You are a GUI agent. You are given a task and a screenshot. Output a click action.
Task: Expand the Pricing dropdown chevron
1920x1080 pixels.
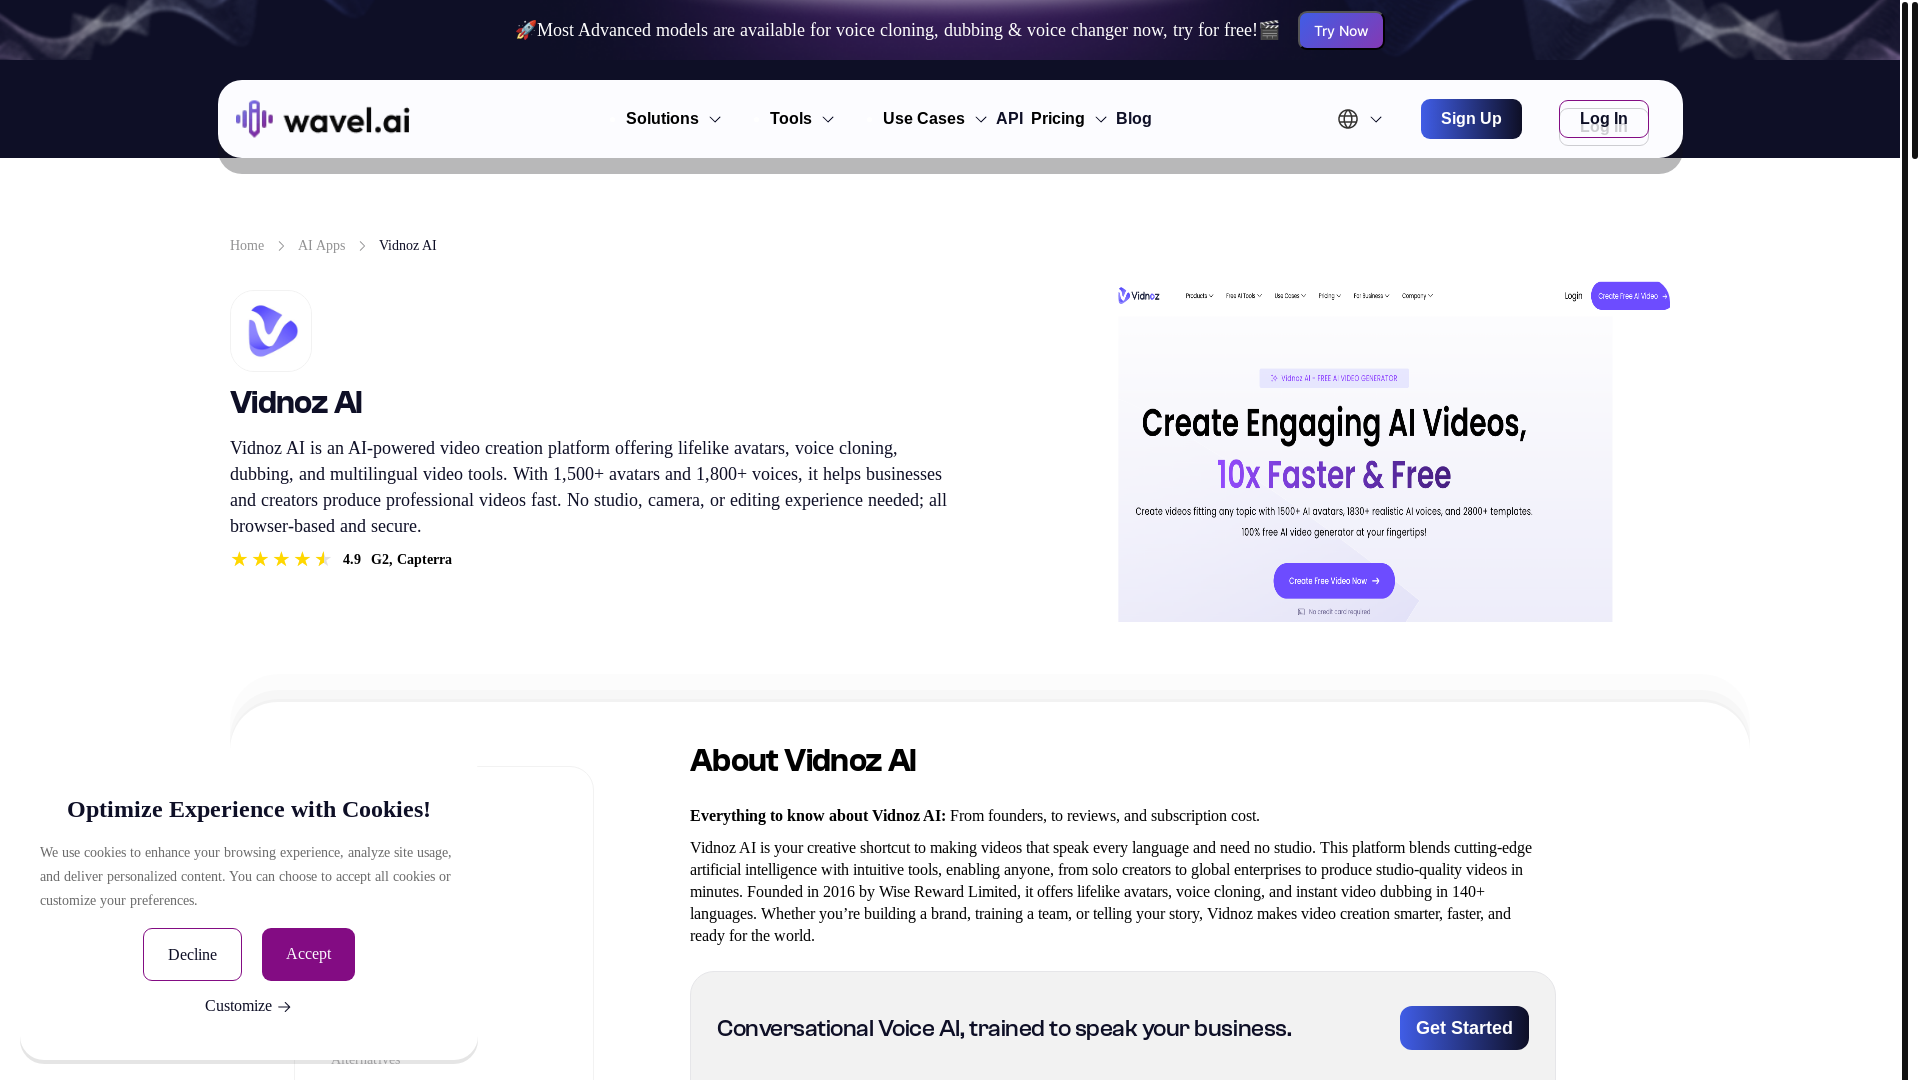point(1101,120)
